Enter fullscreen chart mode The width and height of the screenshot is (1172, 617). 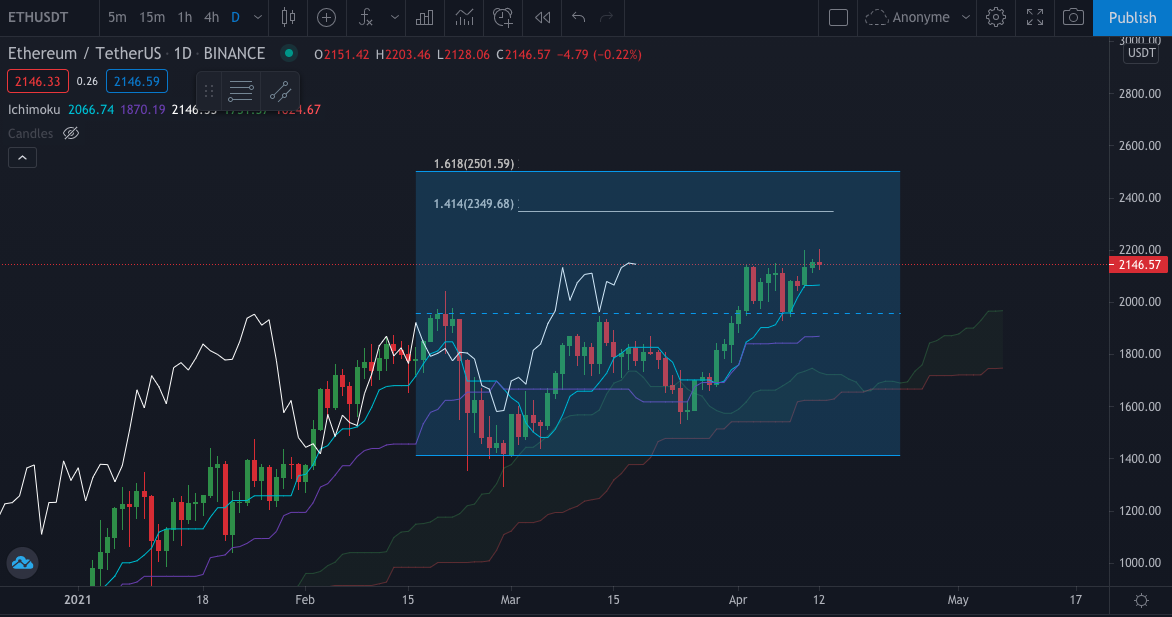point(1035,17)
